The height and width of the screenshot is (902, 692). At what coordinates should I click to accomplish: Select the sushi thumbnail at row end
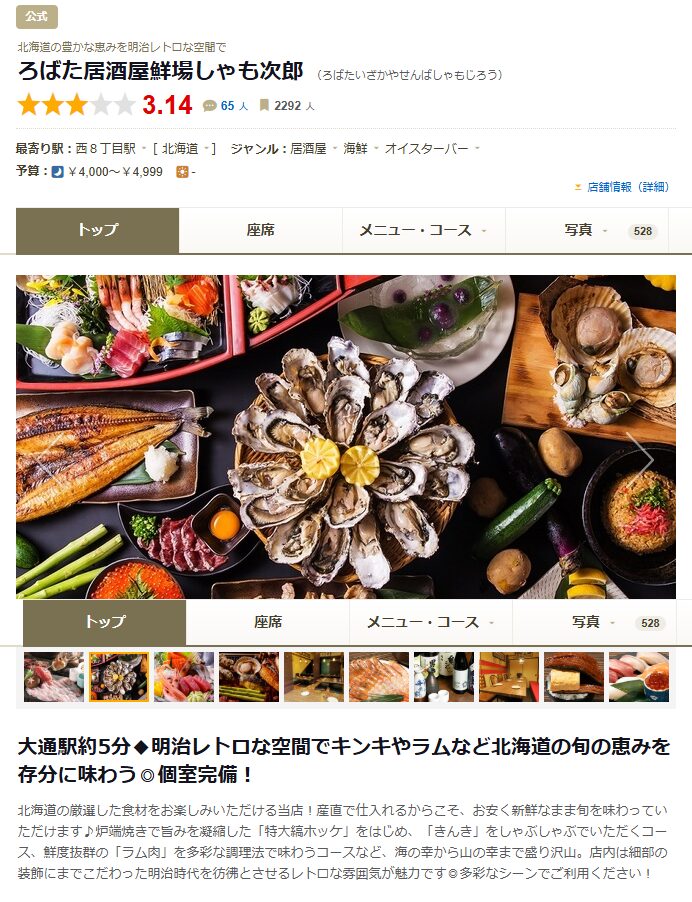639,677
